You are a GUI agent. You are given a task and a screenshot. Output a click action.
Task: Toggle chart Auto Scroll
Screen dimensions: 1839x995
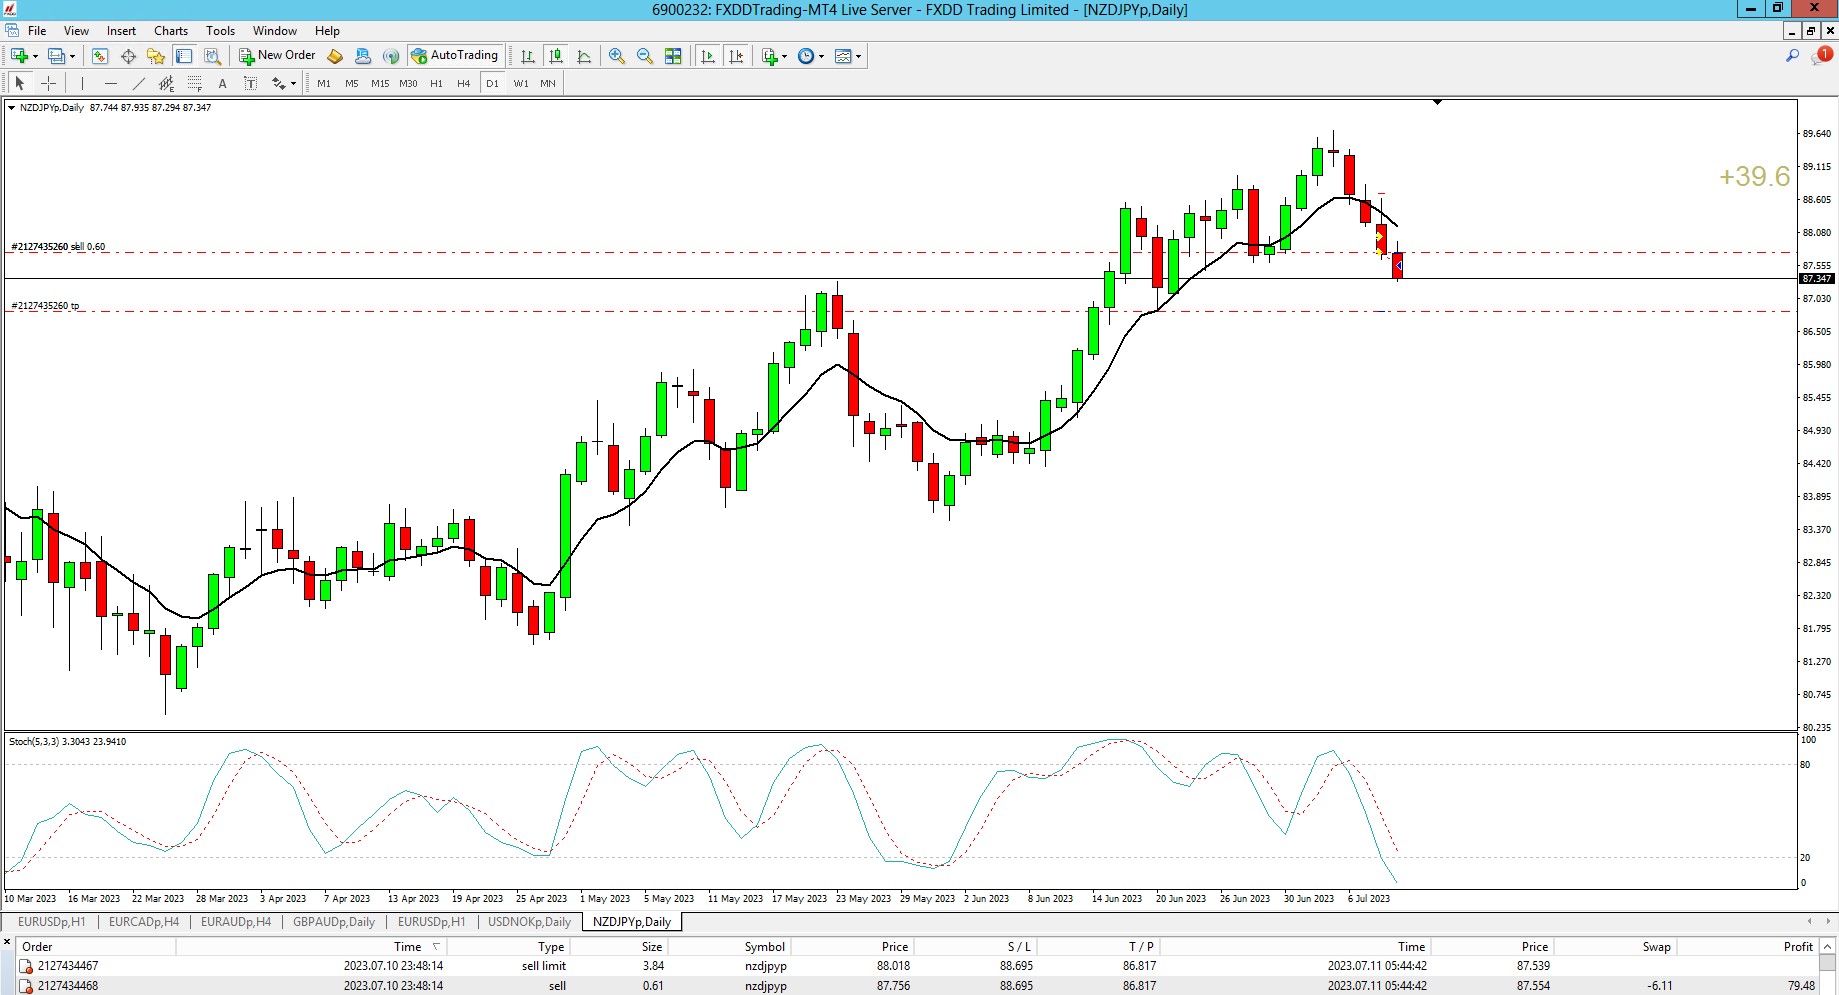pyautogui.click(x=708, y=56)
